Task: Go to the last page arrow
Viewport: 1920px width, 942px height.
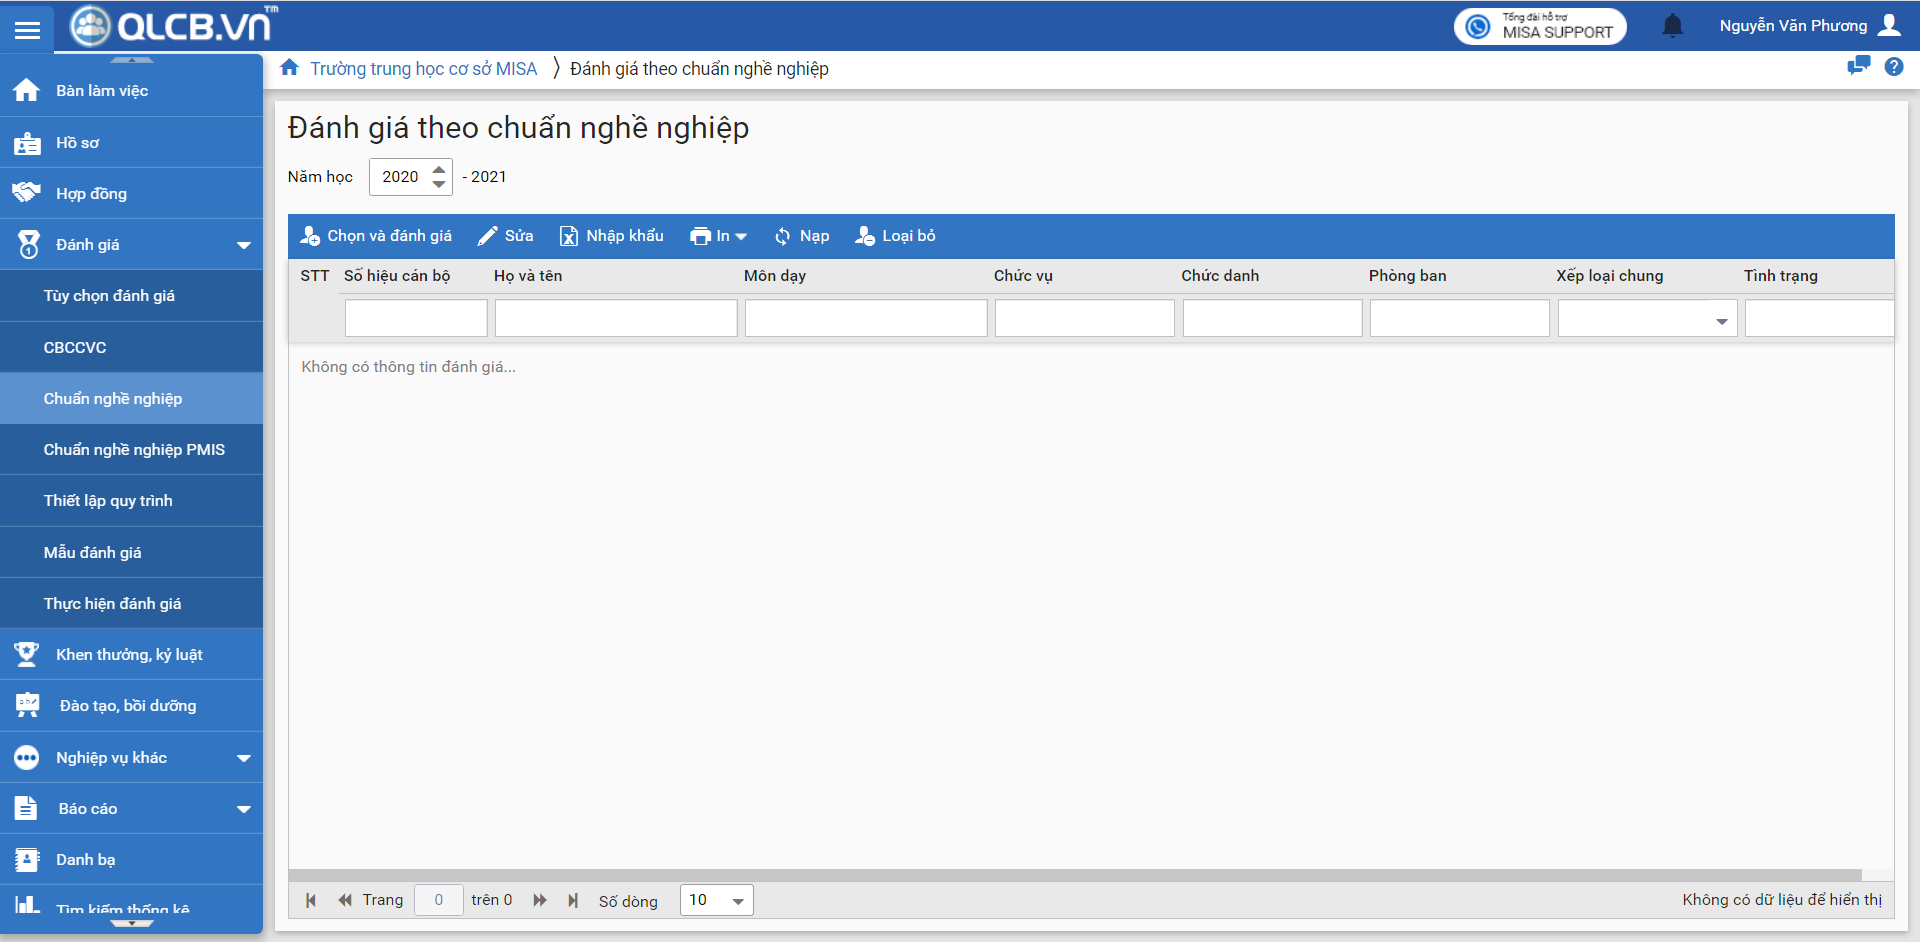Action: coord(573,901)
